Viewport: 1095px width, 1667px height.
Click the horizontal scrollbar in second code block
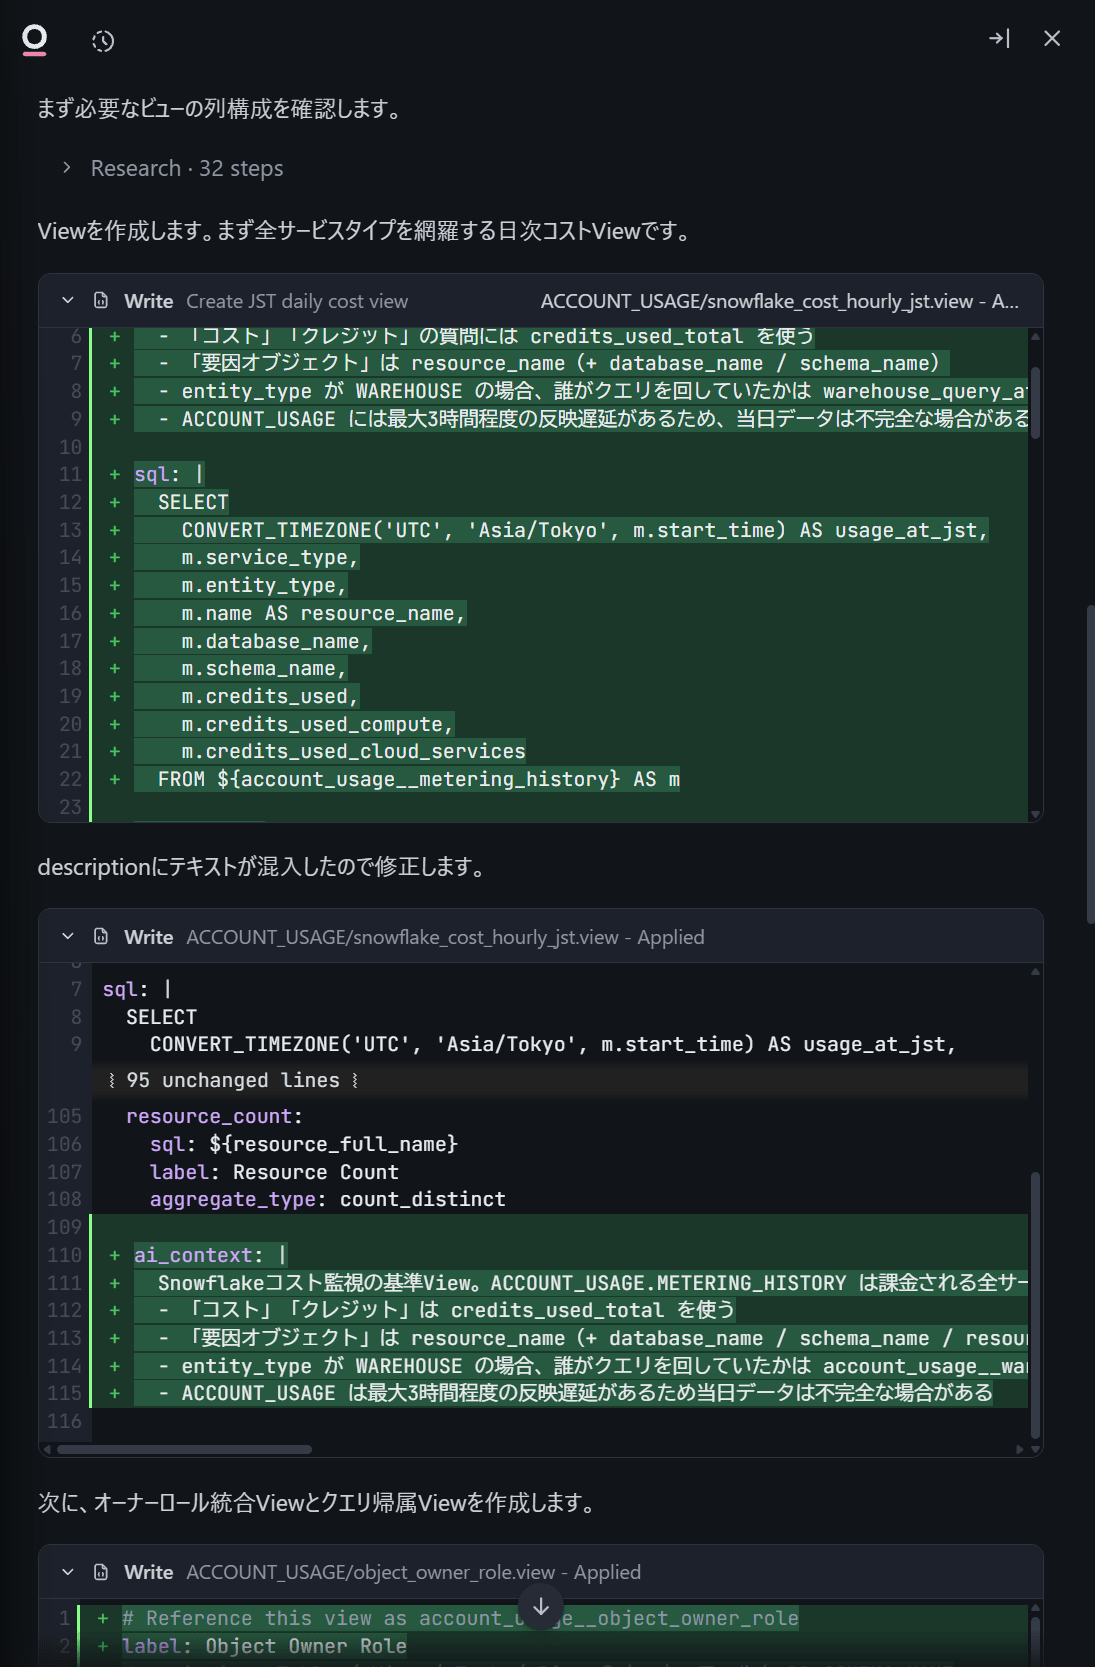pyautogui.click(x=184, y=1449)
